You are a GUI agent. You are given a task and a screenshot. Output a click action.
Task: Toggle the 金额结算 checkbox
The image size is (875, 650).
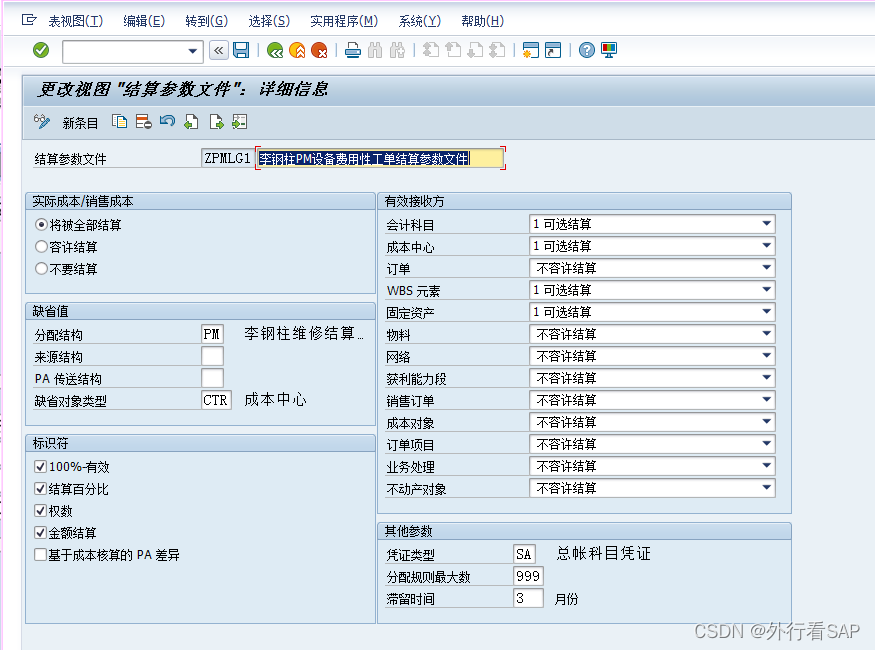pos(40,533)
